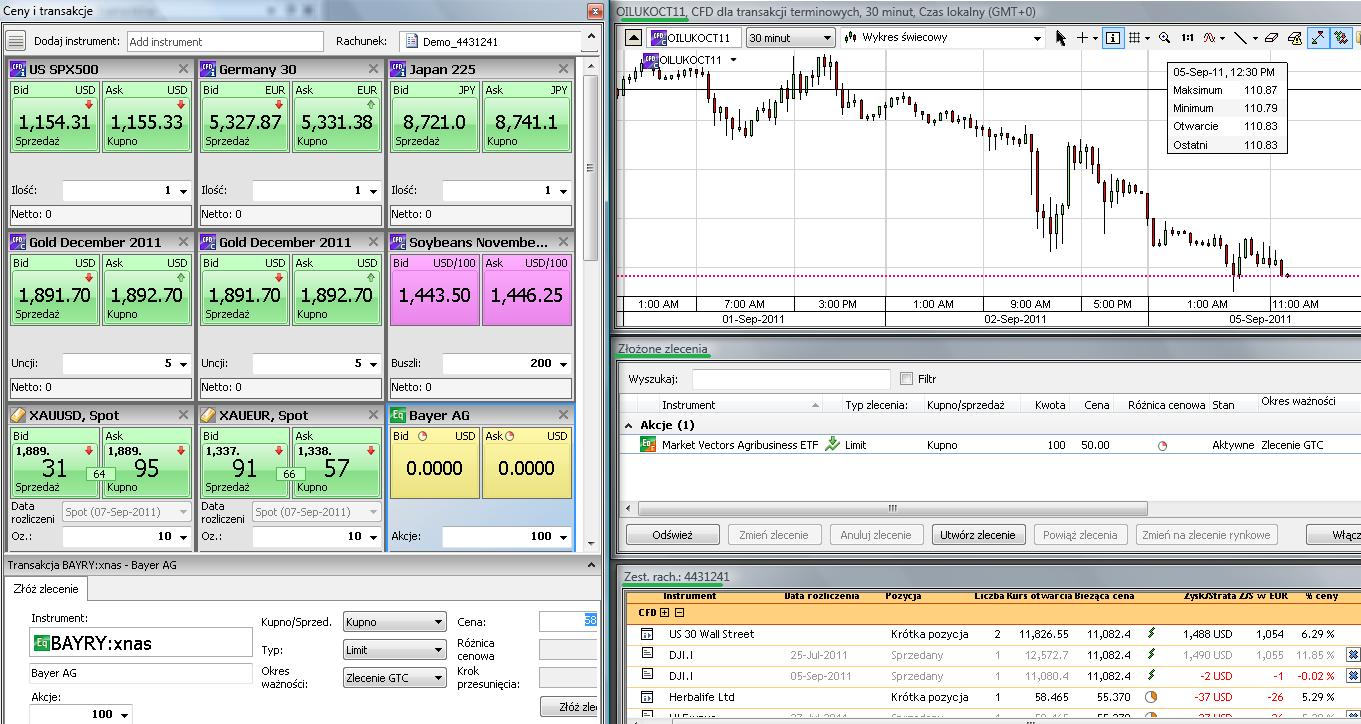Screen dimensions: 1361x724
Task: Toggle the chart data info box icon
Action: click(x=1112, y=38)
